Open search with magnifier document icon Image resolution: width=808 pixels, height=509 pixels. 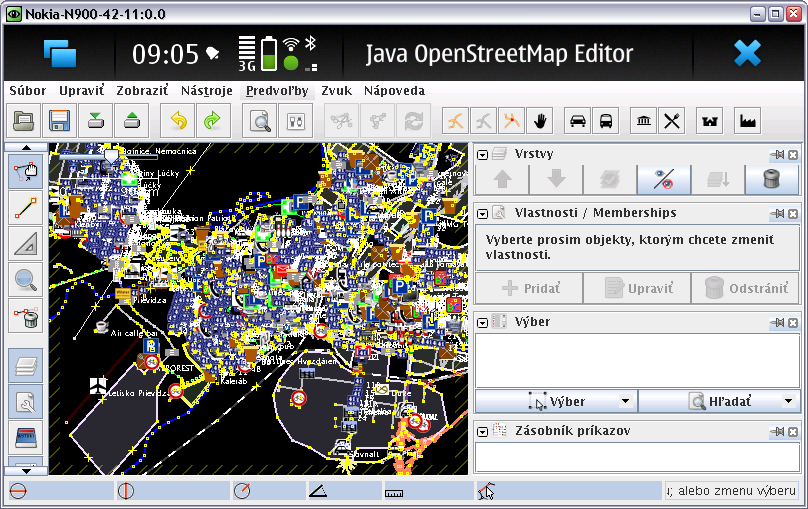pos(260,121)
